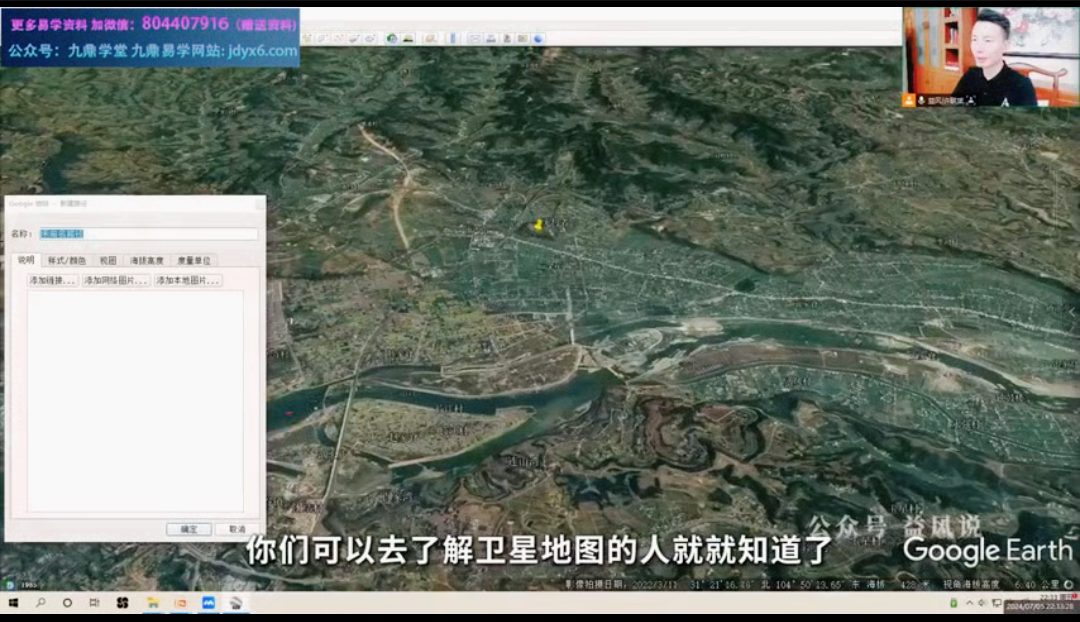
Task: Toggle the sunlight toolbar icon
Action: (408, 38)
